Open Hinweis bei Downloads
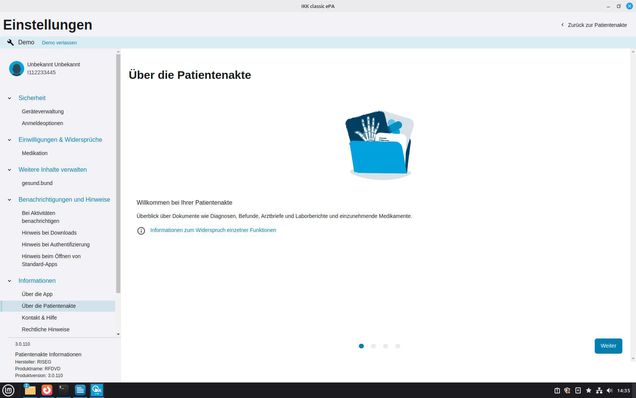This screenshot has width=636, height=398. 49,232
